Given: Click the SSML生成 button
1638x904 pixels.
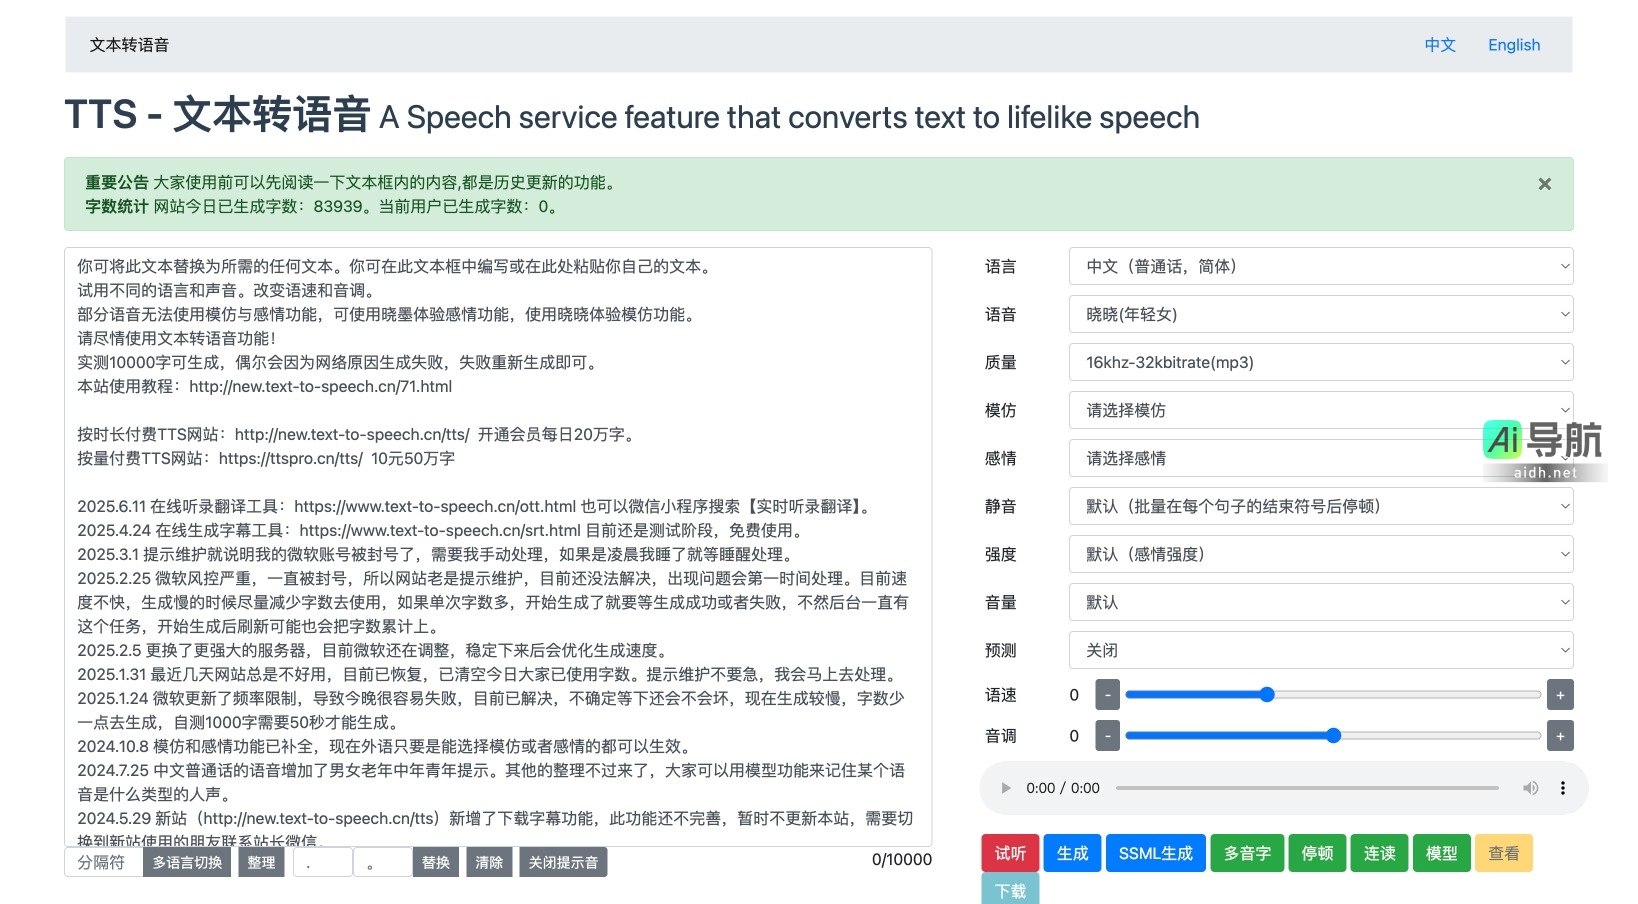Looking at the screenshot, I should pyautogui.click(x=1155, y=853).
